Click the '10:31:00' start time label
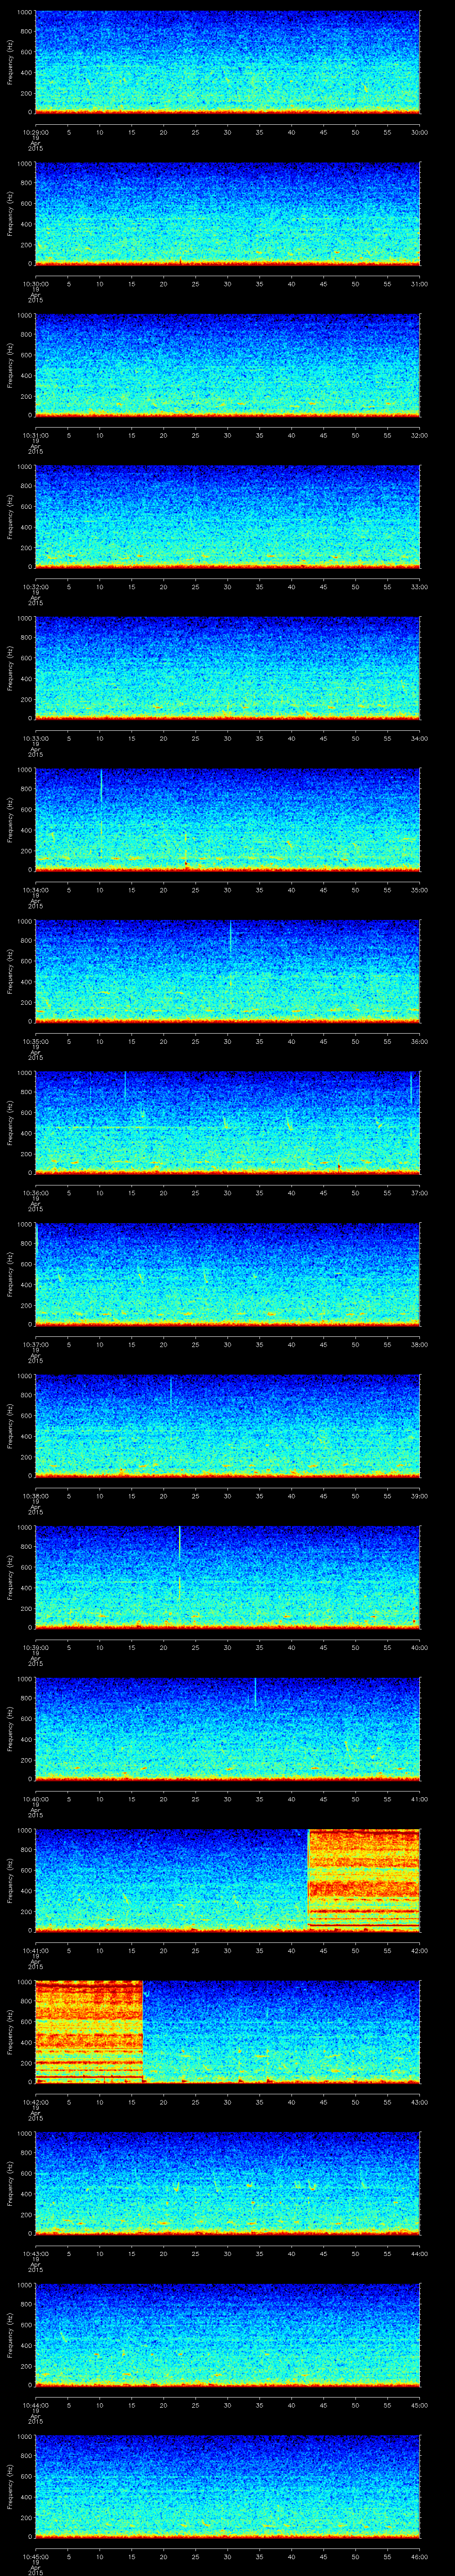 [35, 435]
